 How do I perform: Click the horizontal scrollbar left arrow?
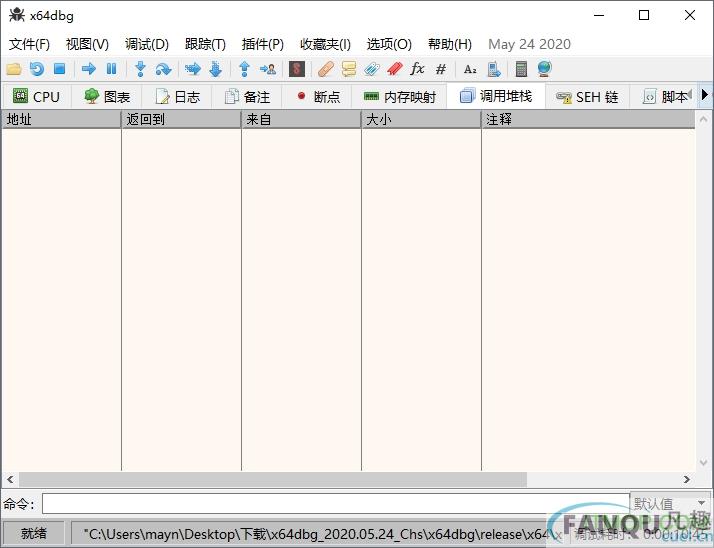(x=10, y=479)
